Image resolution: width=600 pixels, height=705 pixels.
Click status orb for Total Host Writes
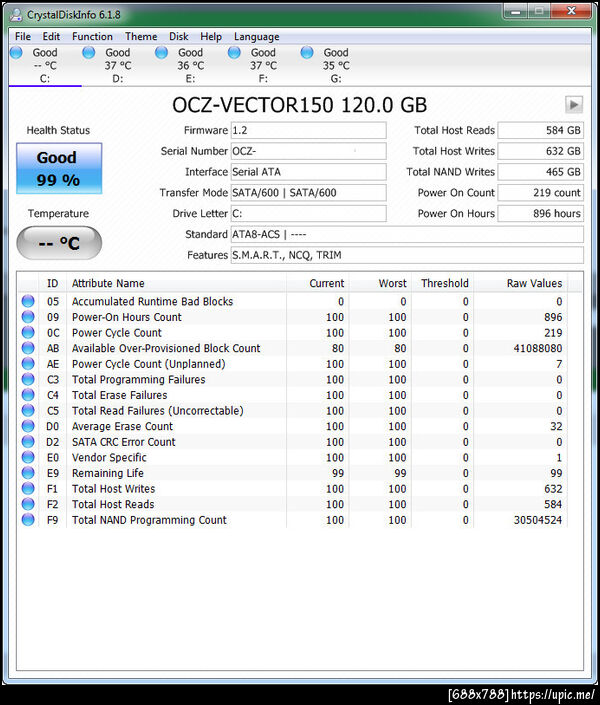[x=28, y=488]
